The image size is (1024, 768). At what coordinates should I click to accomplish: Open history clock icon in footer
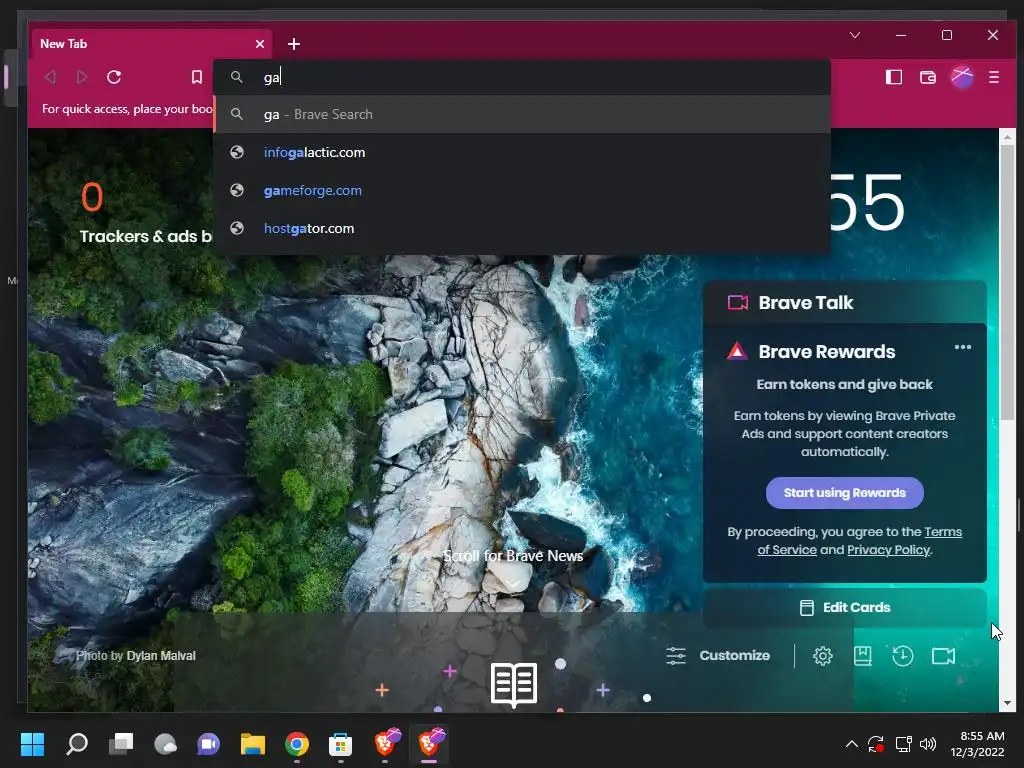903,656
